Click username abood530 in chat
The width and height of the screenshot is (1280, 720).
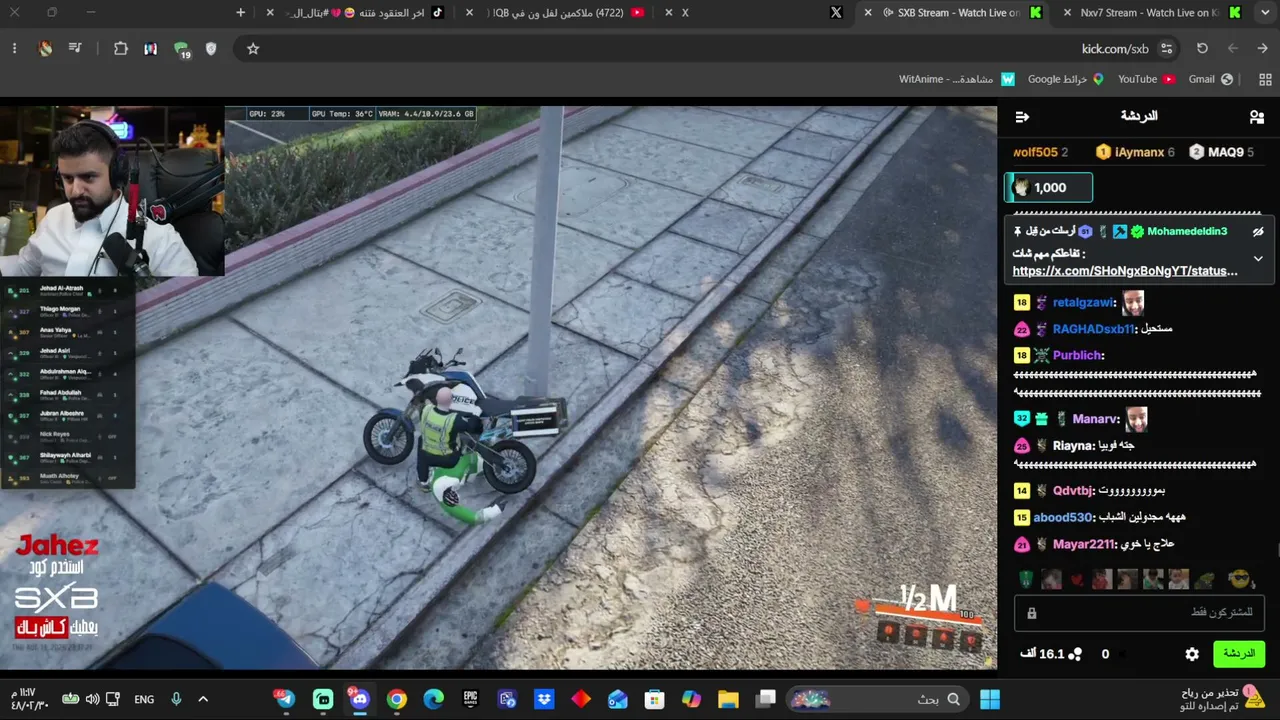coord(1063,518)
